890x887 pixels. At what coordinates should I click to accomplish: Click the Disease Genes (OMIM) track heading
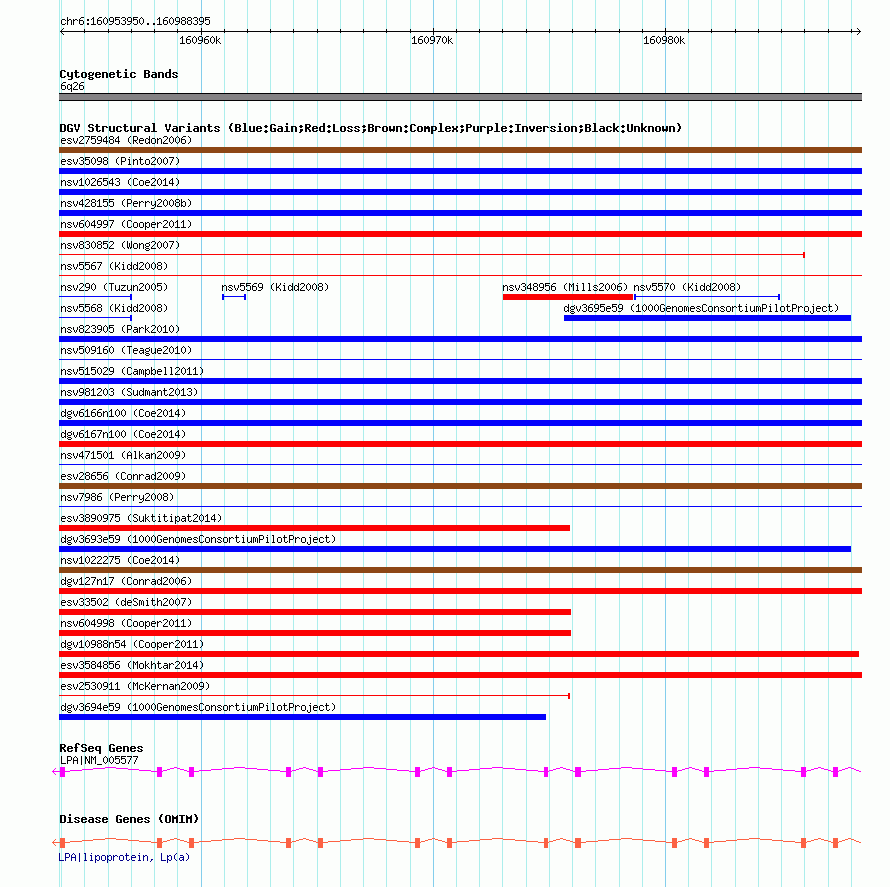(129, 819)
